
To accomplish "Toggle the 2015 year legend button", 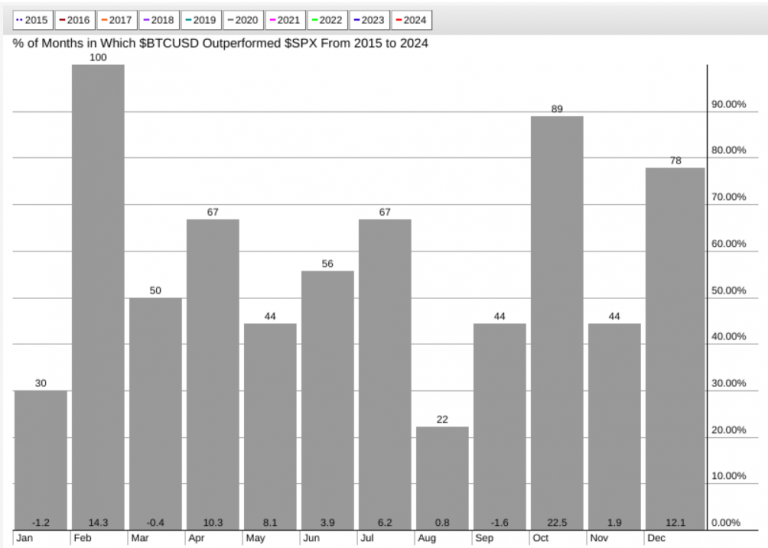I will (33, 20).
